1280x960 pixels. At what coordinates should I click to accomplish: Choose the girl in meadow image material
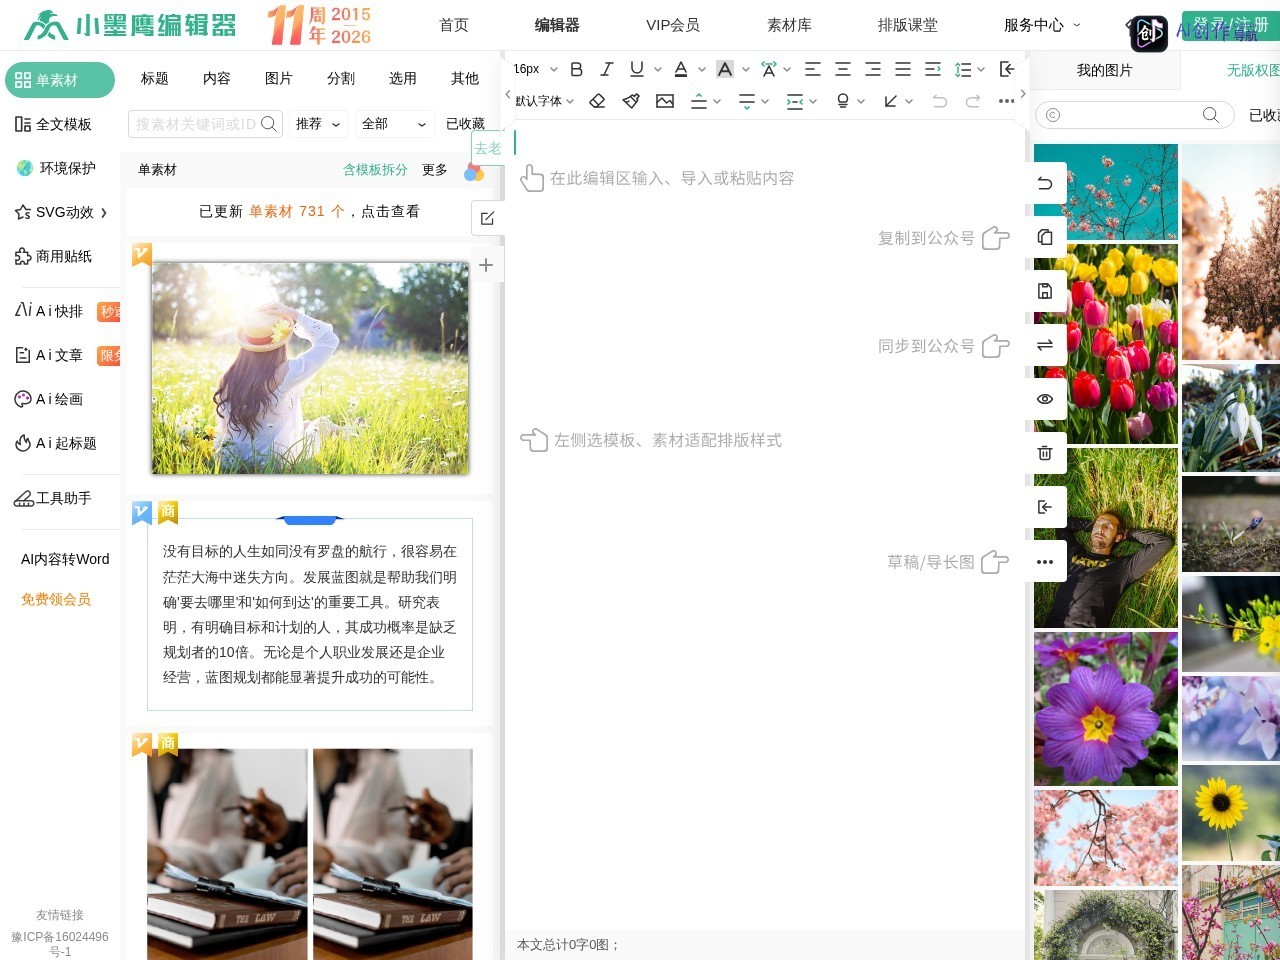click(310, 368)
